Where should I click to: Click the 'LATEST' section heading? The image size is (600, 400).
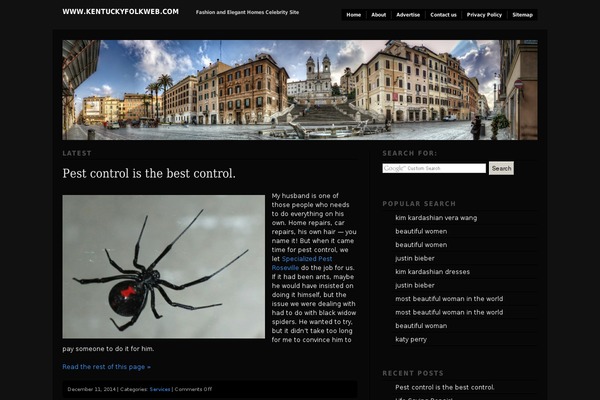pos(77,153)
